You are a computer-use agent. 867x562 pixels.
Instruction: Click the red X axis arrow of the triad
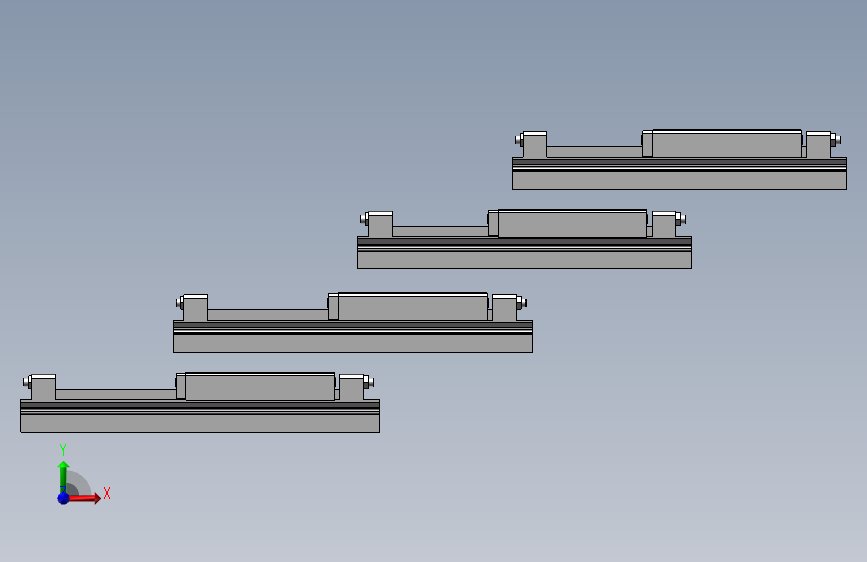coord(84,498)
